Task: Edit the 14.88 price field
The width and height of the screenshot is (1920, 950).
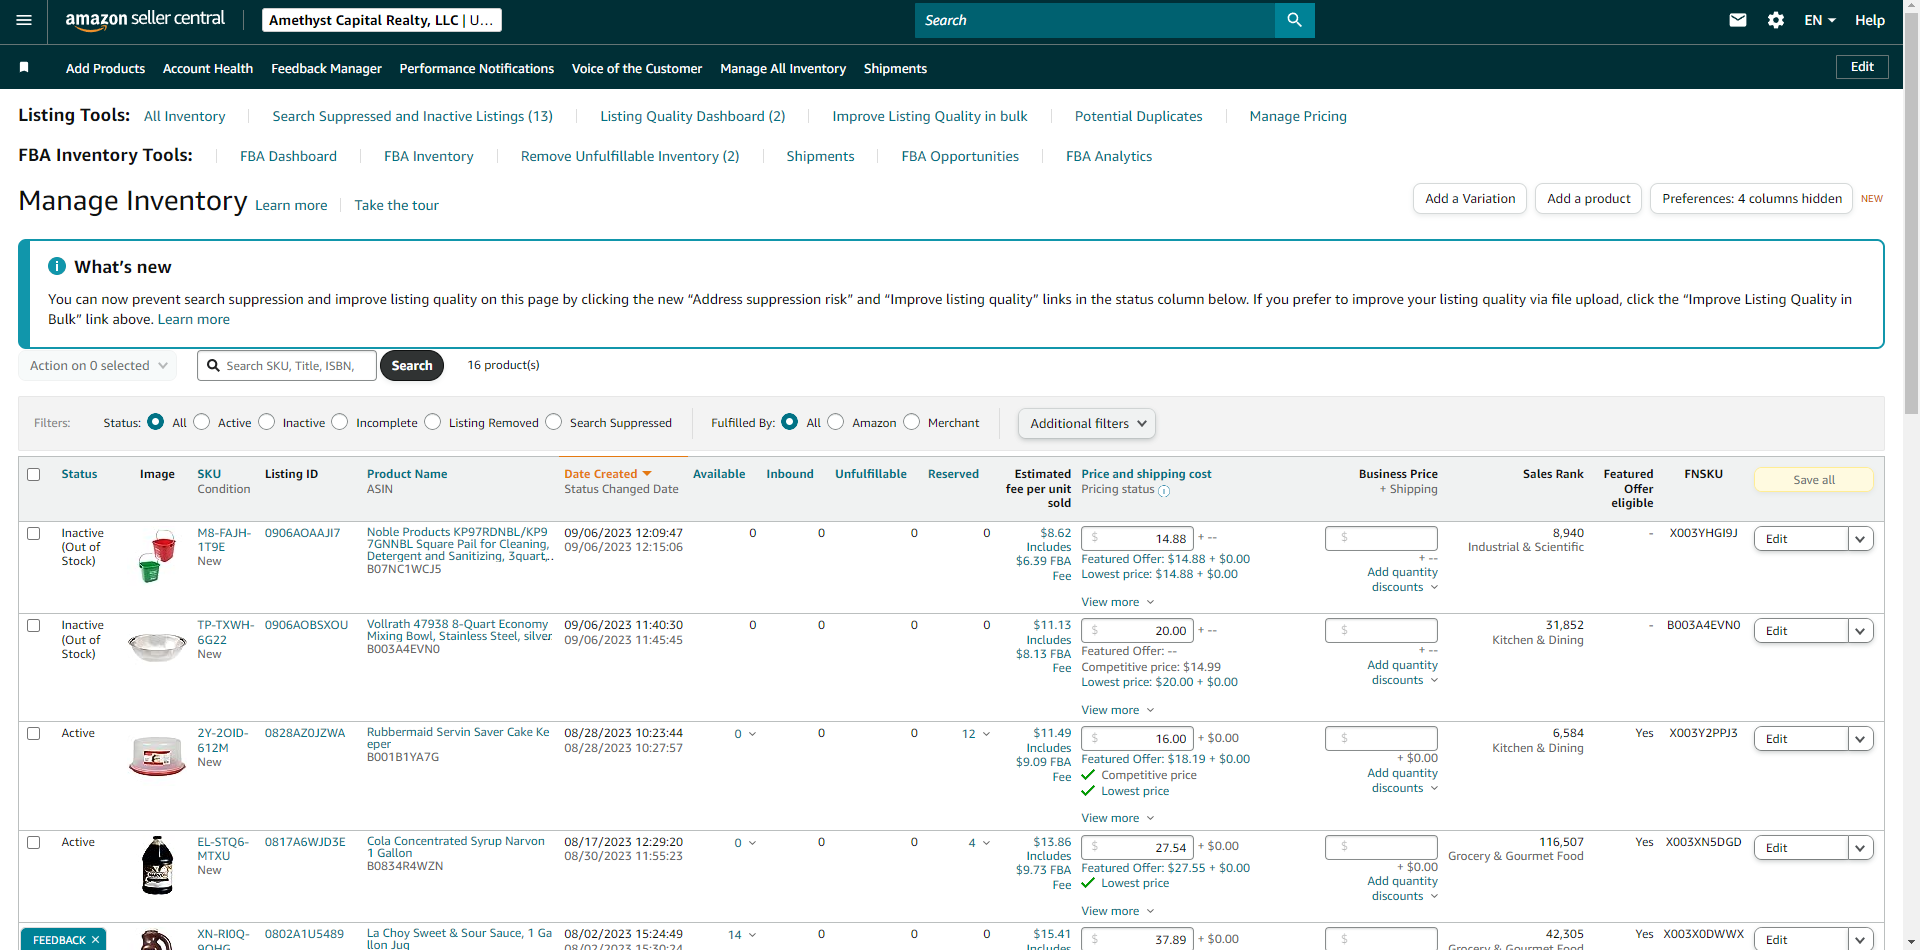Action: [x=1137, y=539]
